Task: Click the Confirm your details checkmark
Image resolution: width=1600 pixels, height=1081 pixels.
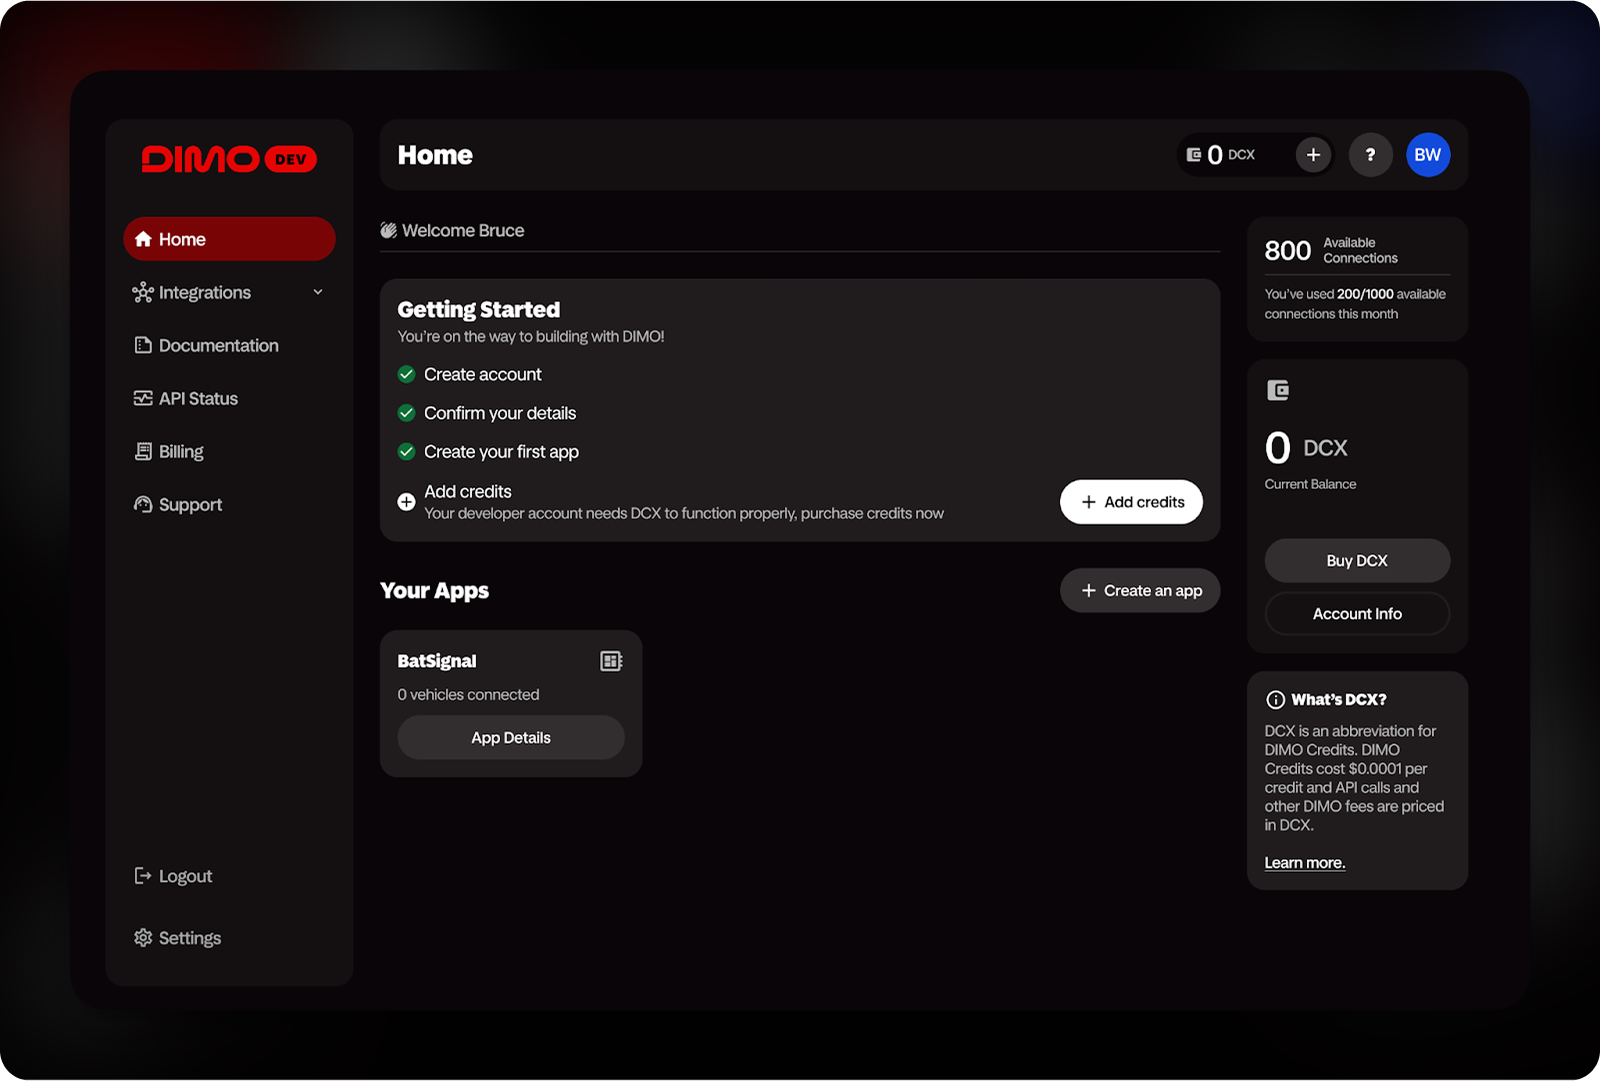Action: (406, 413)
